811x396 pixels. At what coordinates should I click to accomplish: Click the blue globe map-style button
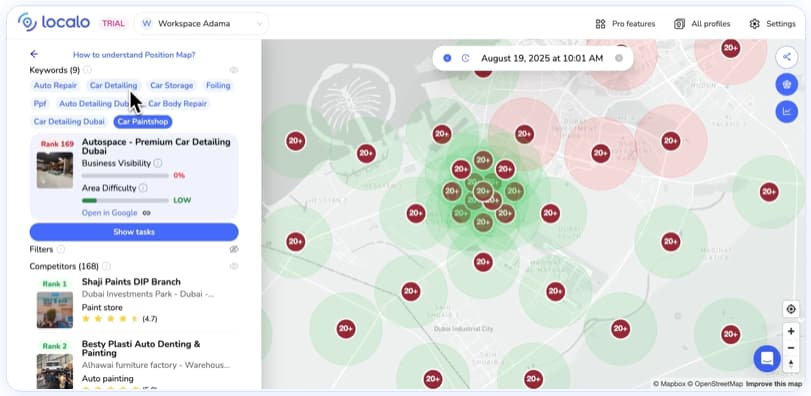787,84
